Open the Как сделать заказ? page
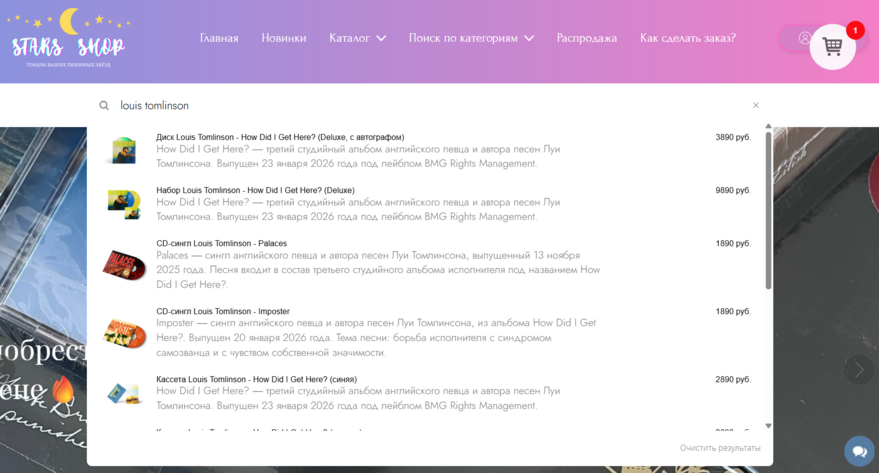Screen dimensions: 879x473 (x=688, y=38)
